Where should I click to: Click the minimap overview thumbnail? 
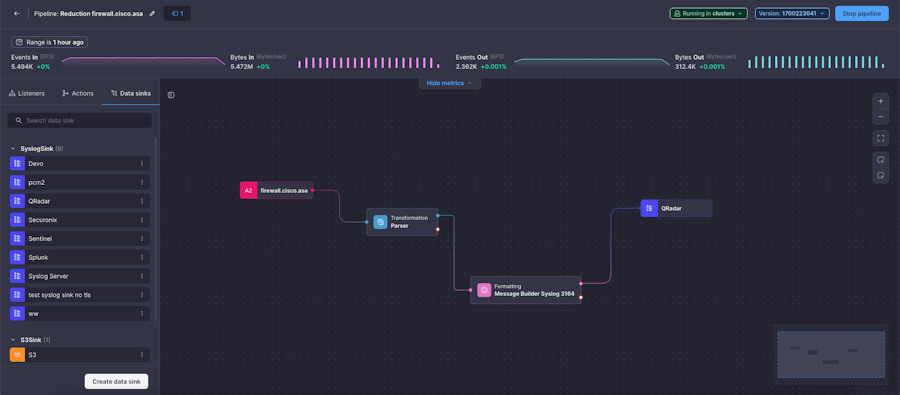(x=831, y=354)
